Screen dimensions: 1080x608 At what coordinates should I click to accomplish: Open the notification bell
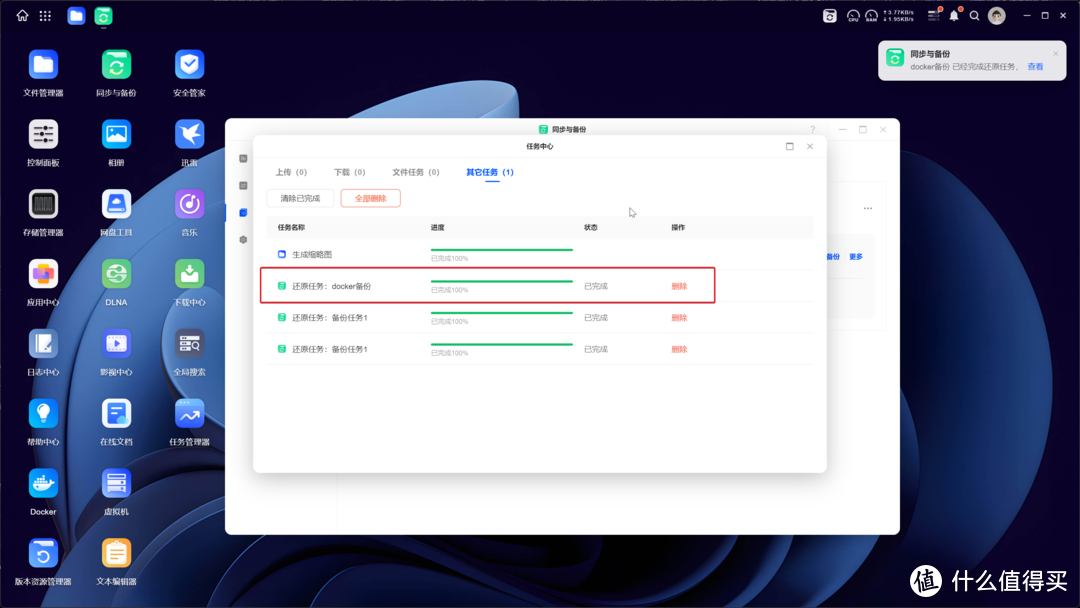click(954, 15)
